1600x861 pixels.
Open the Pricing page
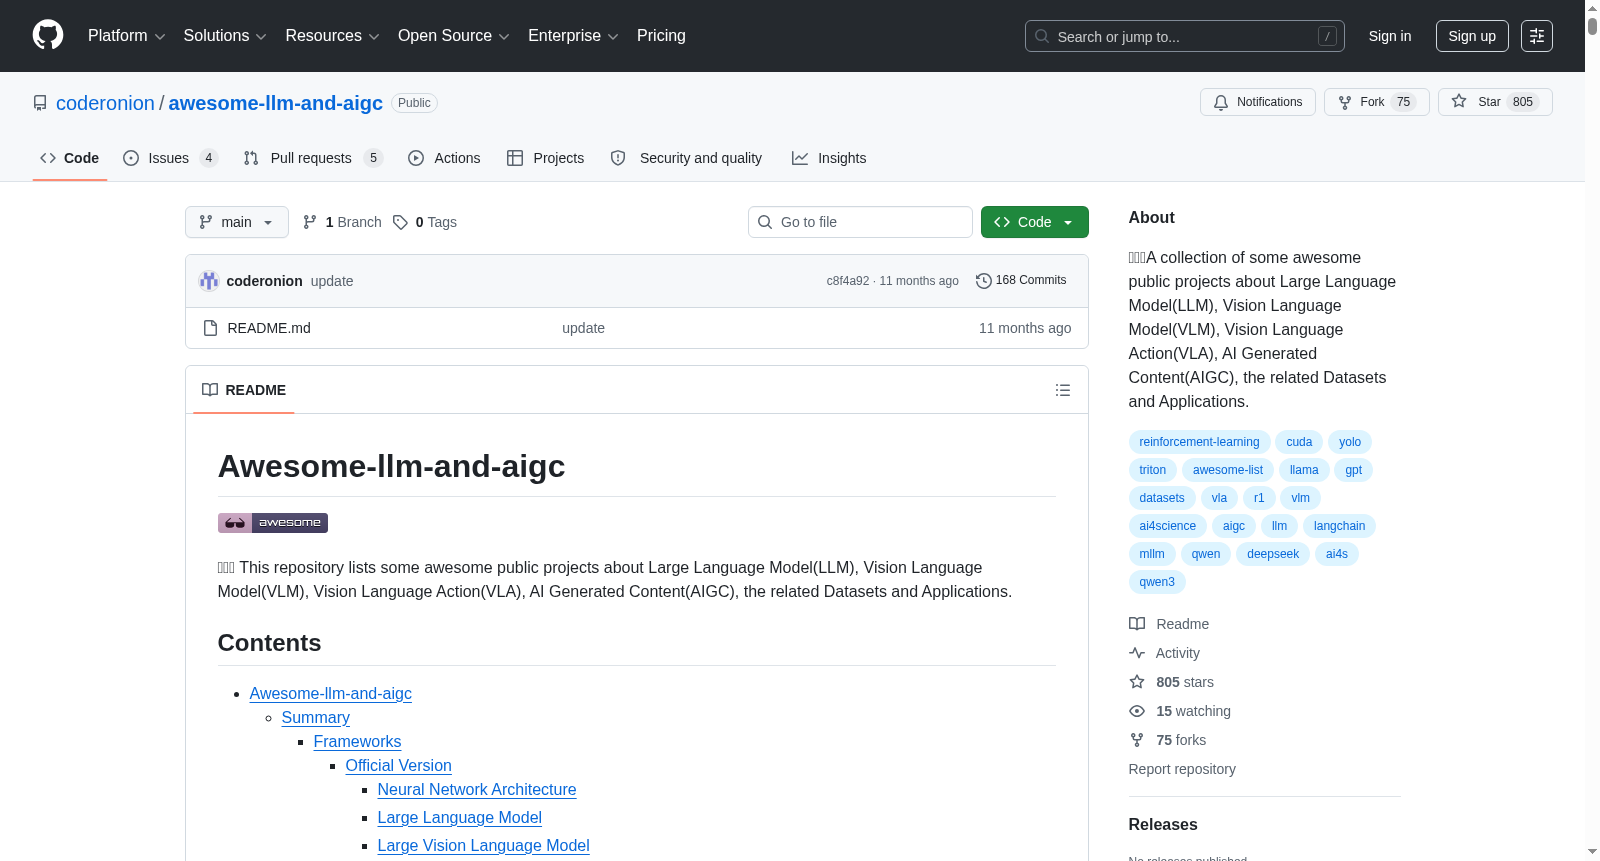[x=661, y=36]
